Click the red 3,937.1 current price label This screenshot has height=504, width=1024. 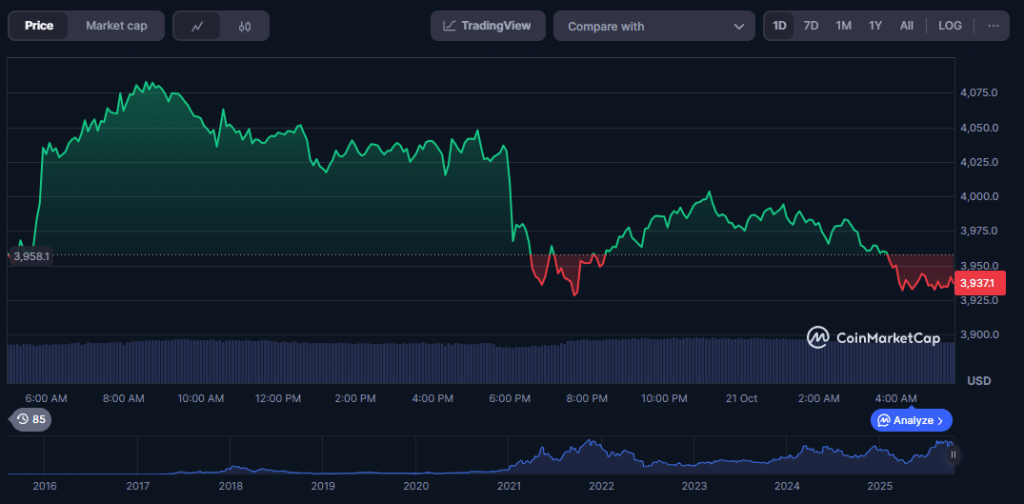(x=976, y=283)
